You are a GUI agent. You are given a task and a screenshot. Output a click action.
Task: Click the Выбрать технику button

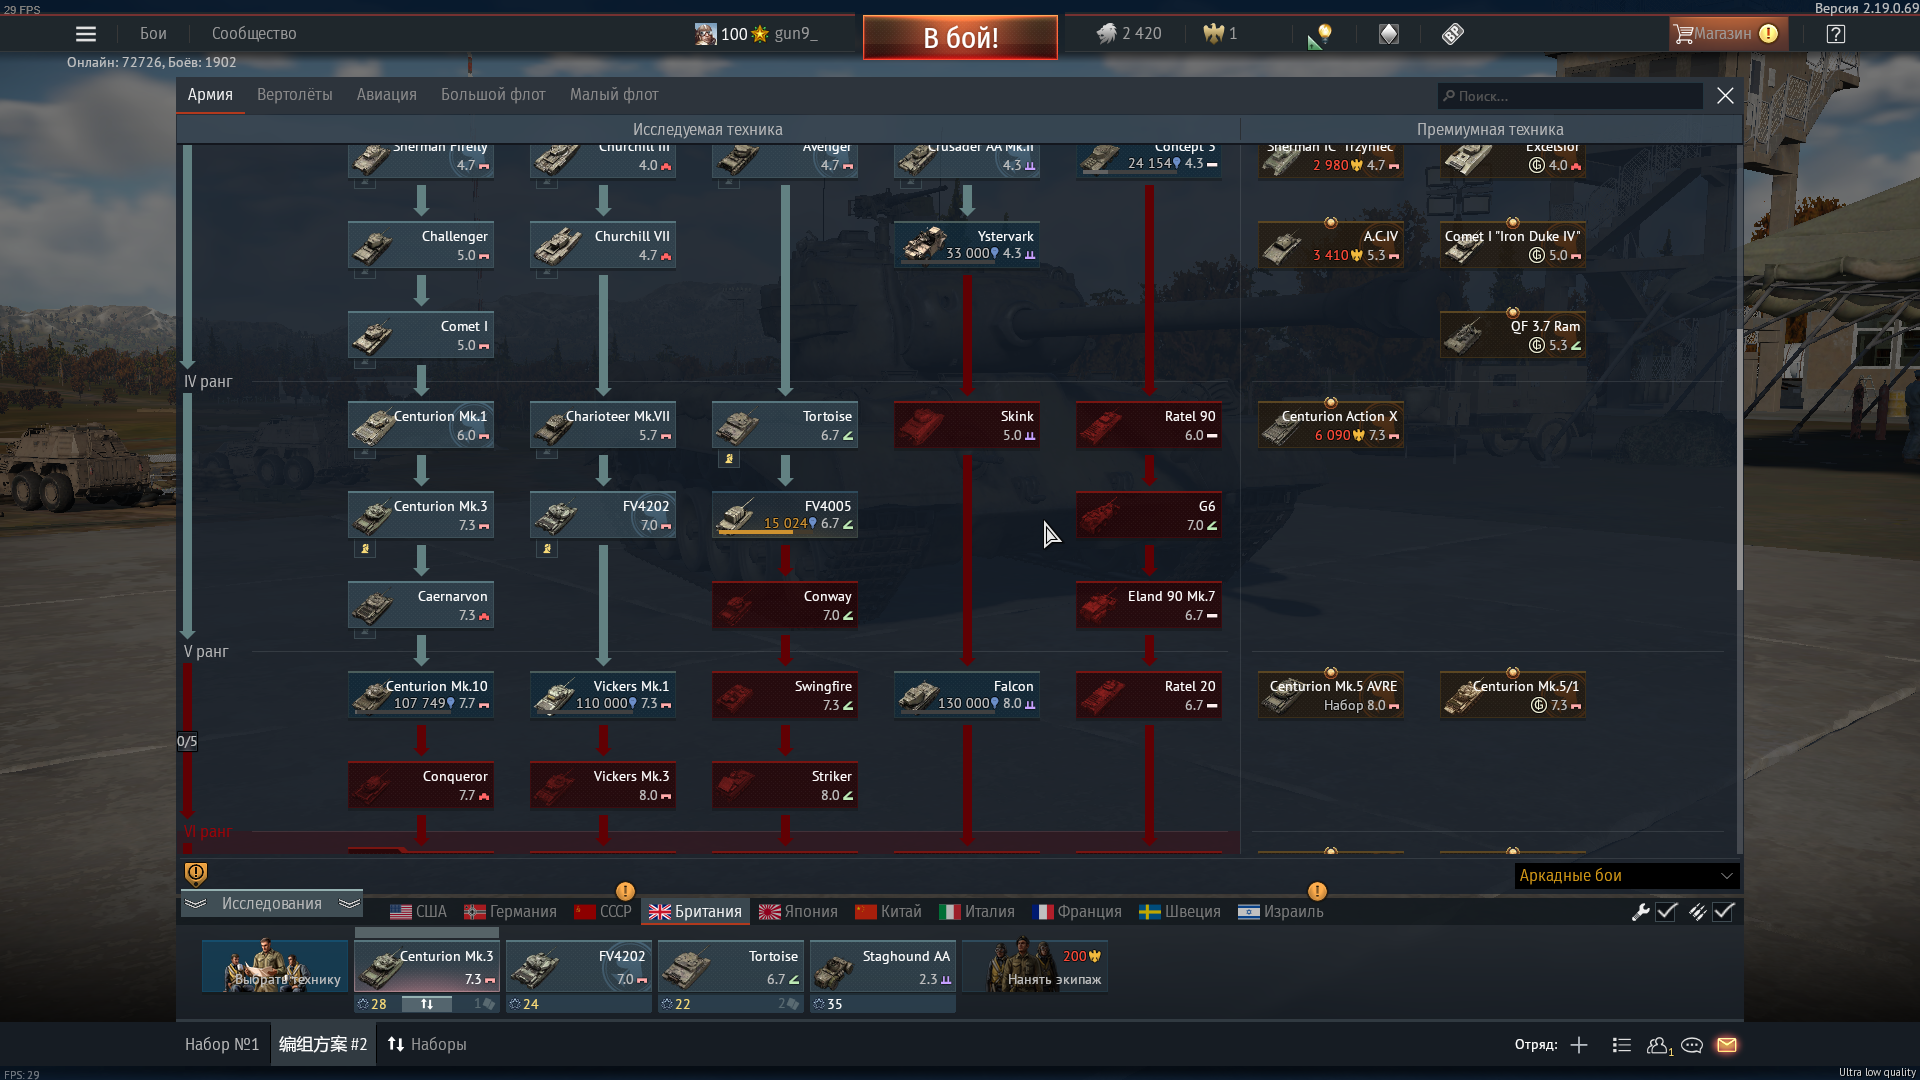tap(275, 966)
